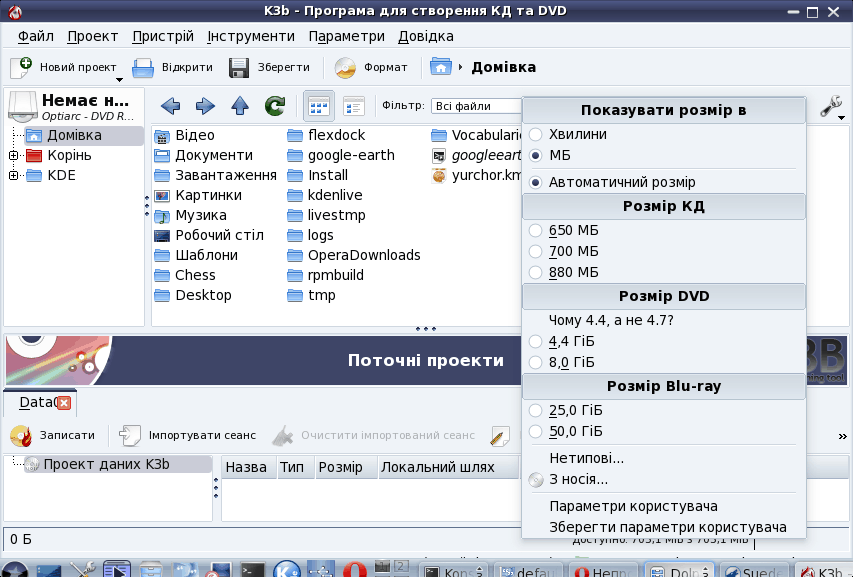Open the Інструменти menu
This screenshot has height=577, width=853.
coord(251,36)
